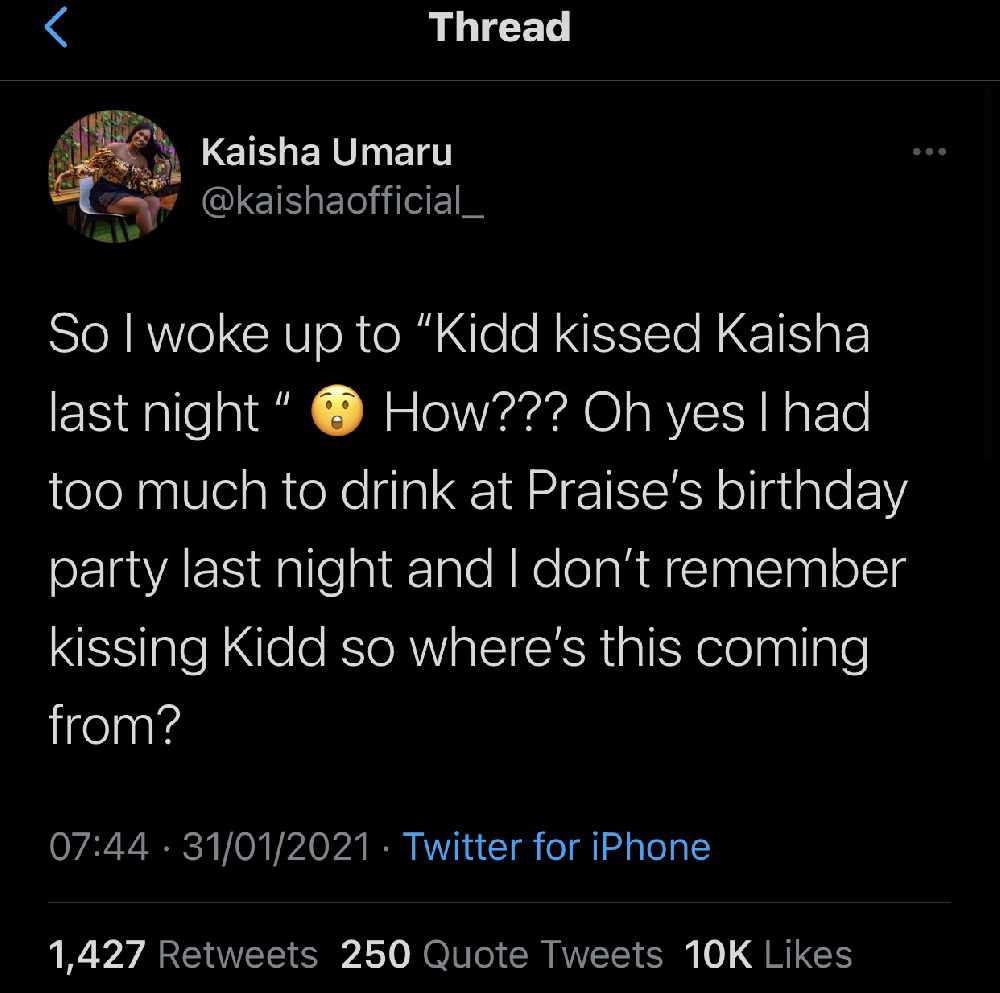Tap the back arrow
Screen dimensions: 1000x993
click(x=58, y=29)
